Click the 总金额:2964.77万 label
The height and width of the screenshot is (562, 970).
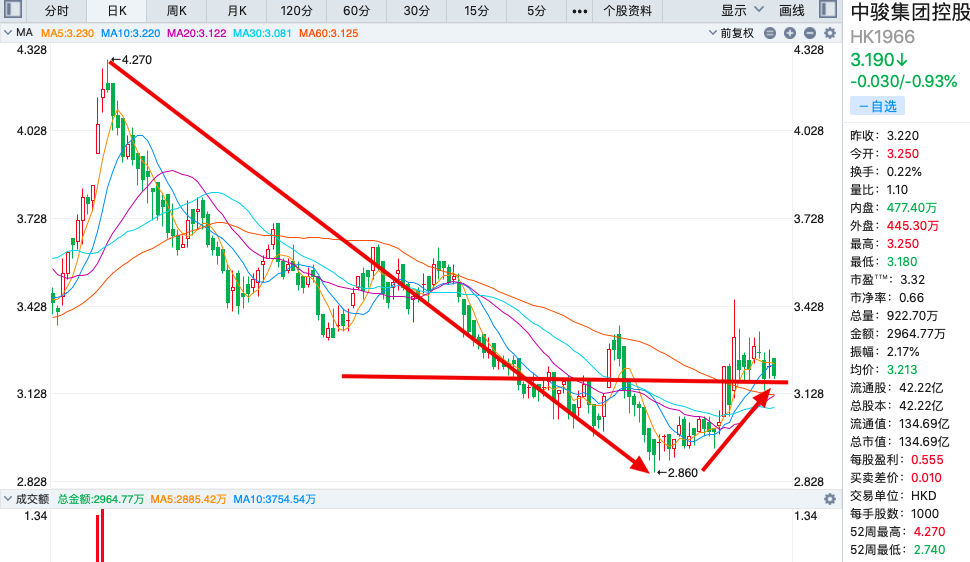click(x=101, y=499)
